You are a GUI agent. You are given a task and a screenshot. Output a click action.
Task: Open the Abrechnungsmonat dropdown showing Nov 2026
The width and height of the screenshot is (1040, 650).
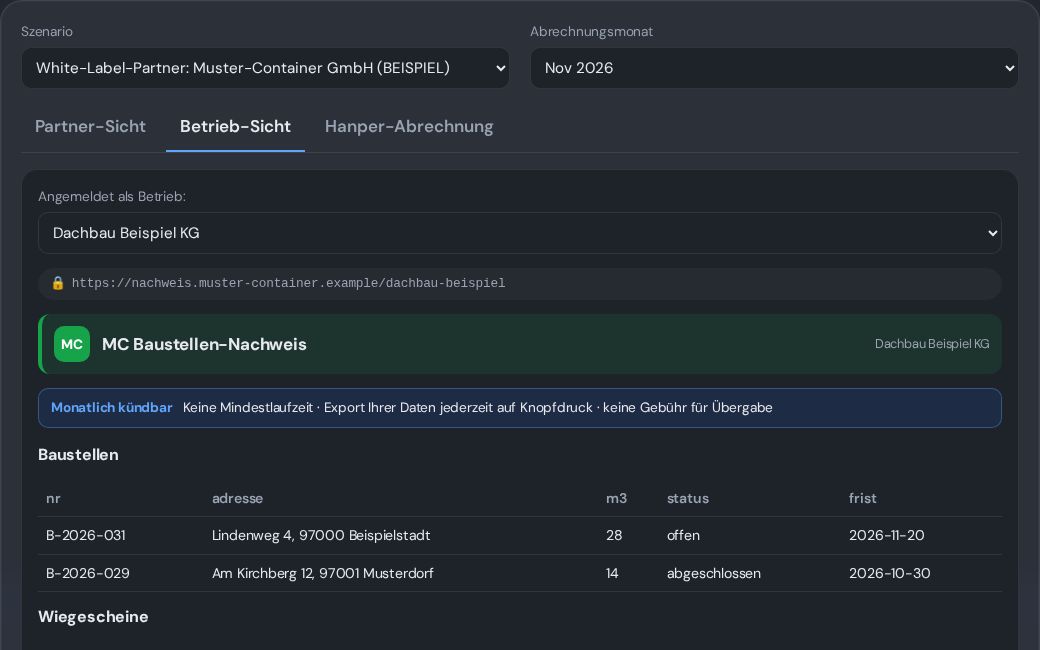point(774,68)
